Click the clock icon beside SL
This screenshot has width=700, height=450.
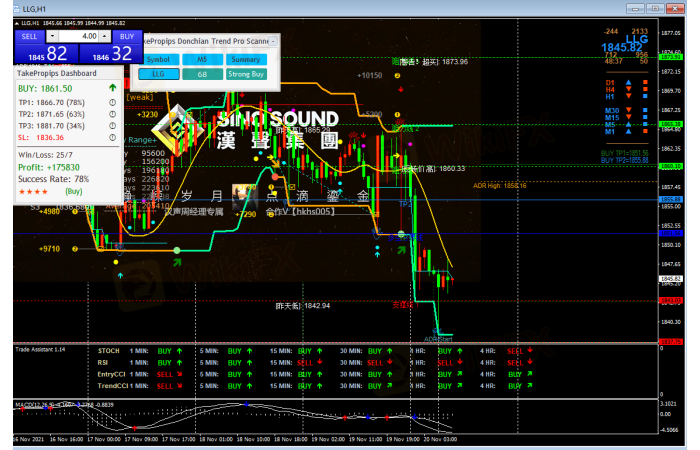coord(112,139)
